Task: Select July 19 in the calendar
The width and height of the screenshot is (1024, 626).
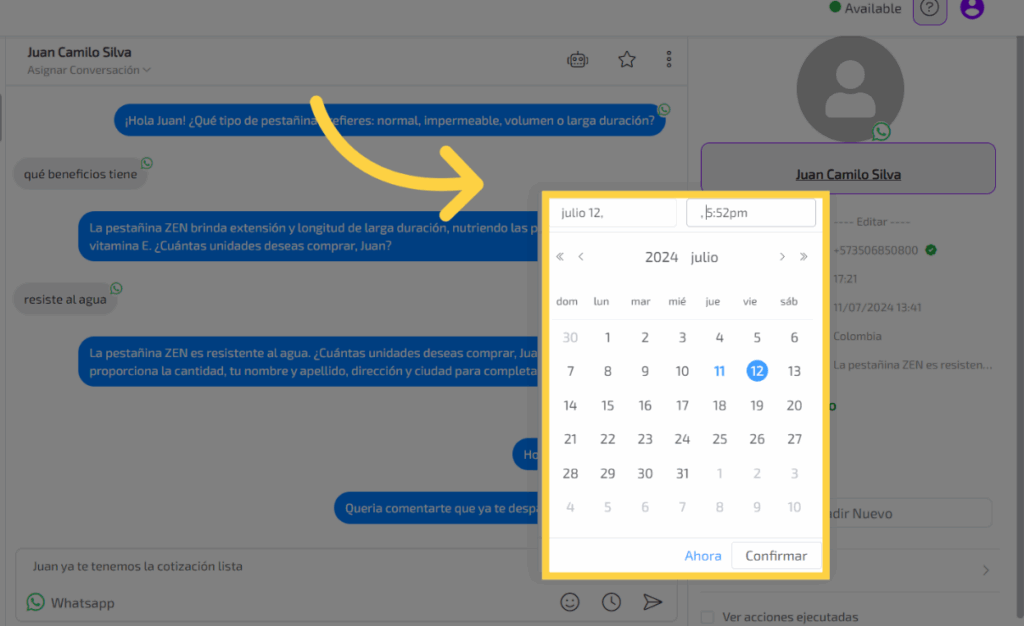Action: pos(757,405)
